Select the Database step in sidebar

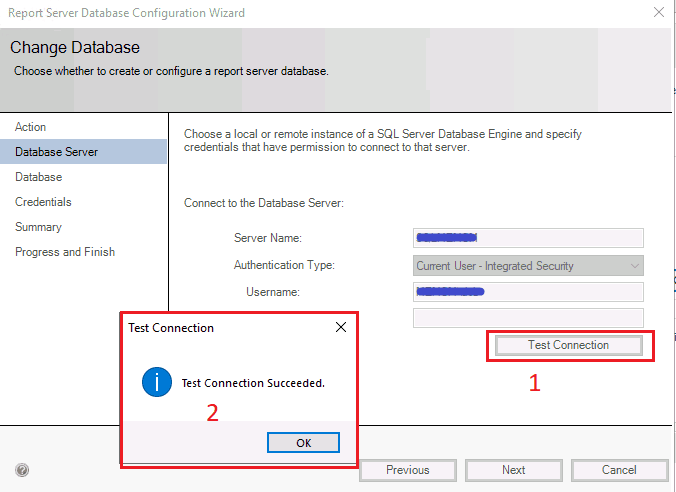point(39,177)
